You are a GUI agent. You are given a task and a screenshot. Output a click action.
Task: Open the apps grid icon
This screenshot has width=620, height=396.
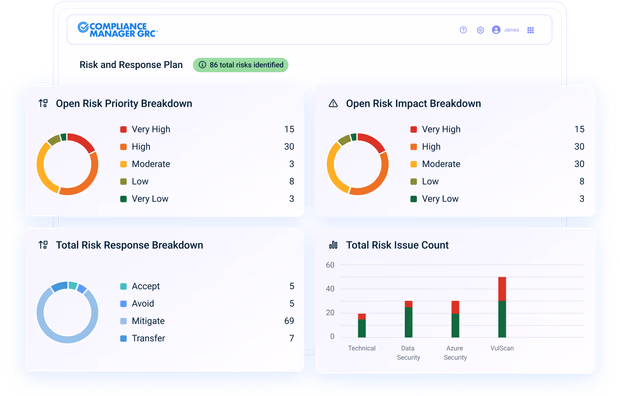tap(531, 30)
